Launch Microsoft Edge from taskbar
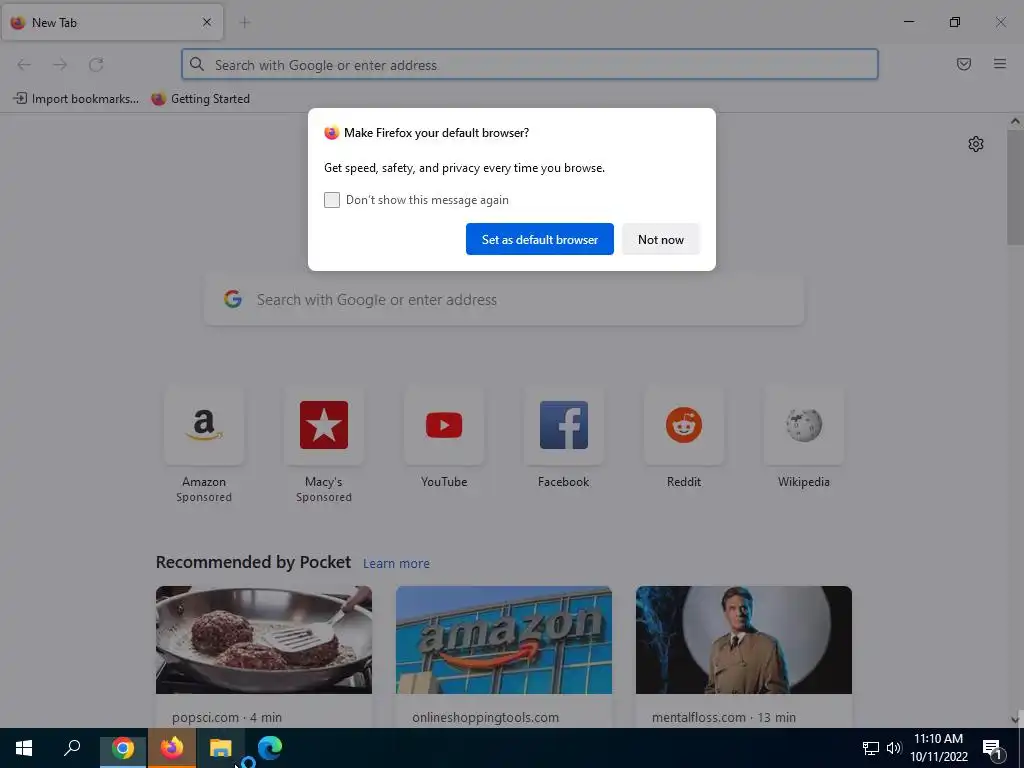This screenshot has width=1024, height=768. 270,748
